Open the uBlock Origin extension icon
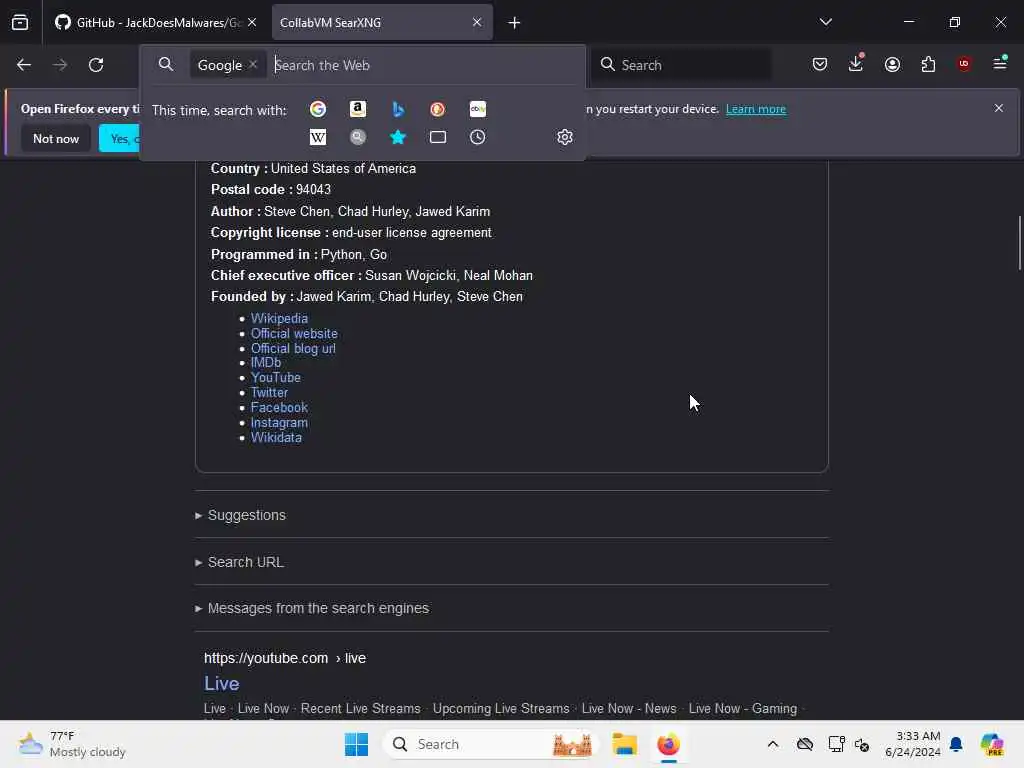This screenshot has width=1024, height=768. click(964, 64)
